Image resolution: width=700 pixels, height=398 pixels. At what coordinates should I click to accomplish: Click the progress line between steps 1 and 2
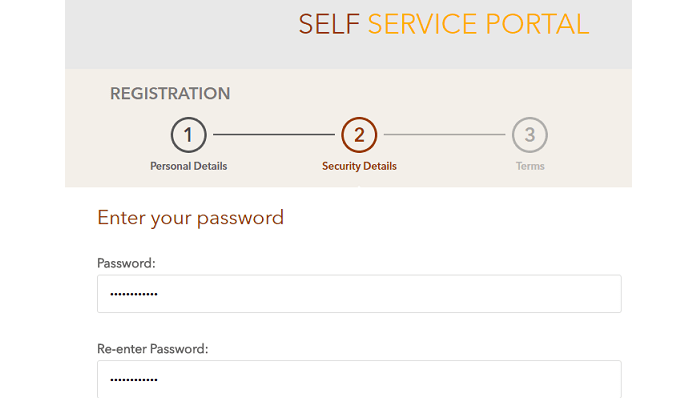coord(274,134)
